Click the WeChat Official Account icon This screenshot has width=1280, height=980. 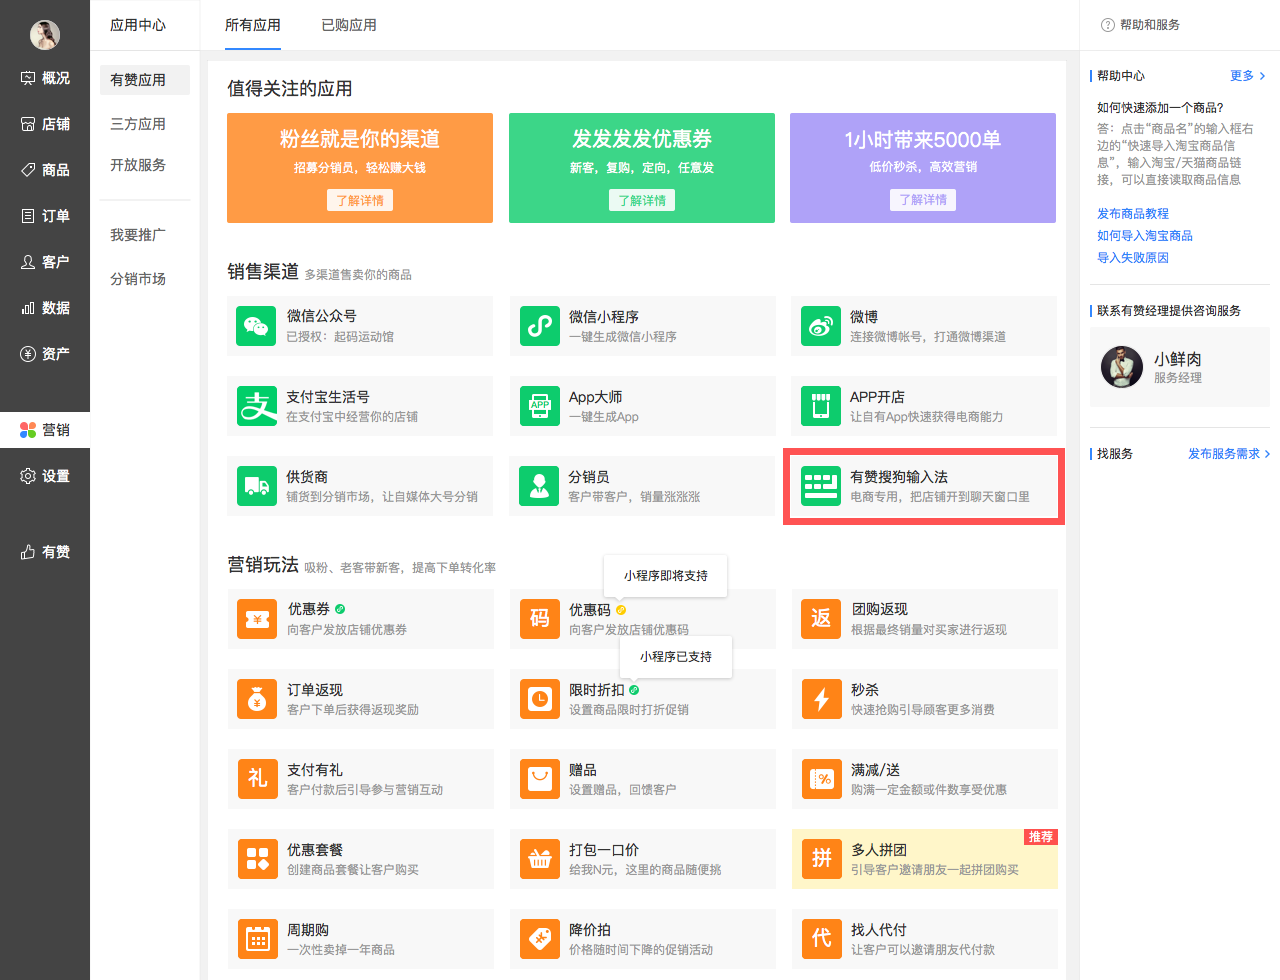click(x=256, y=326)
